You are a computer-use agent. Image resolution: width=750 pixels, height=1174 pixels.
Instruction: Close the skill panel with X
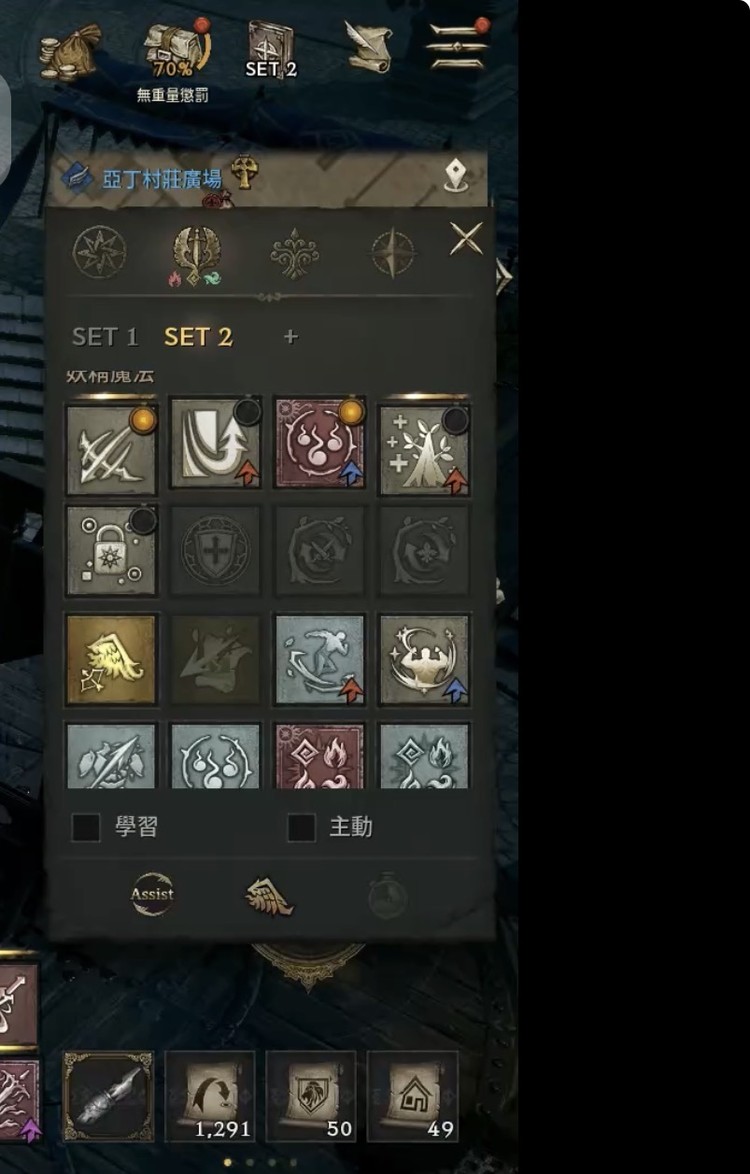[466, 240]
